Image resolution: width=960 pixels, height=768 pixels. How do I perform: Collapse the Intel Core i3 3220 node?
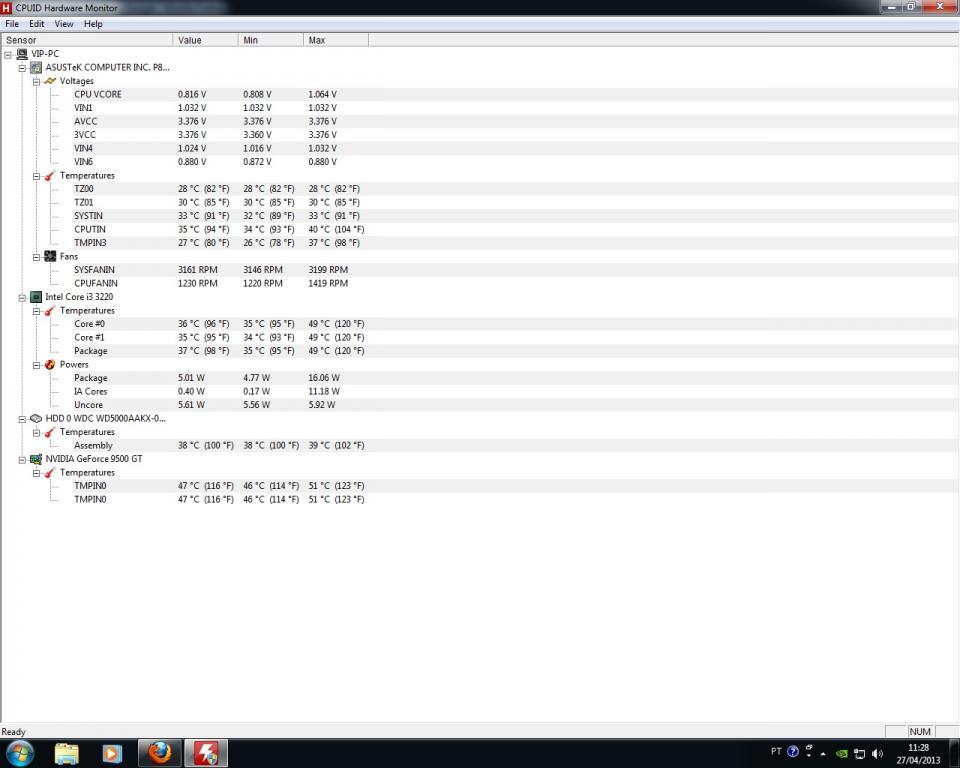22,298
